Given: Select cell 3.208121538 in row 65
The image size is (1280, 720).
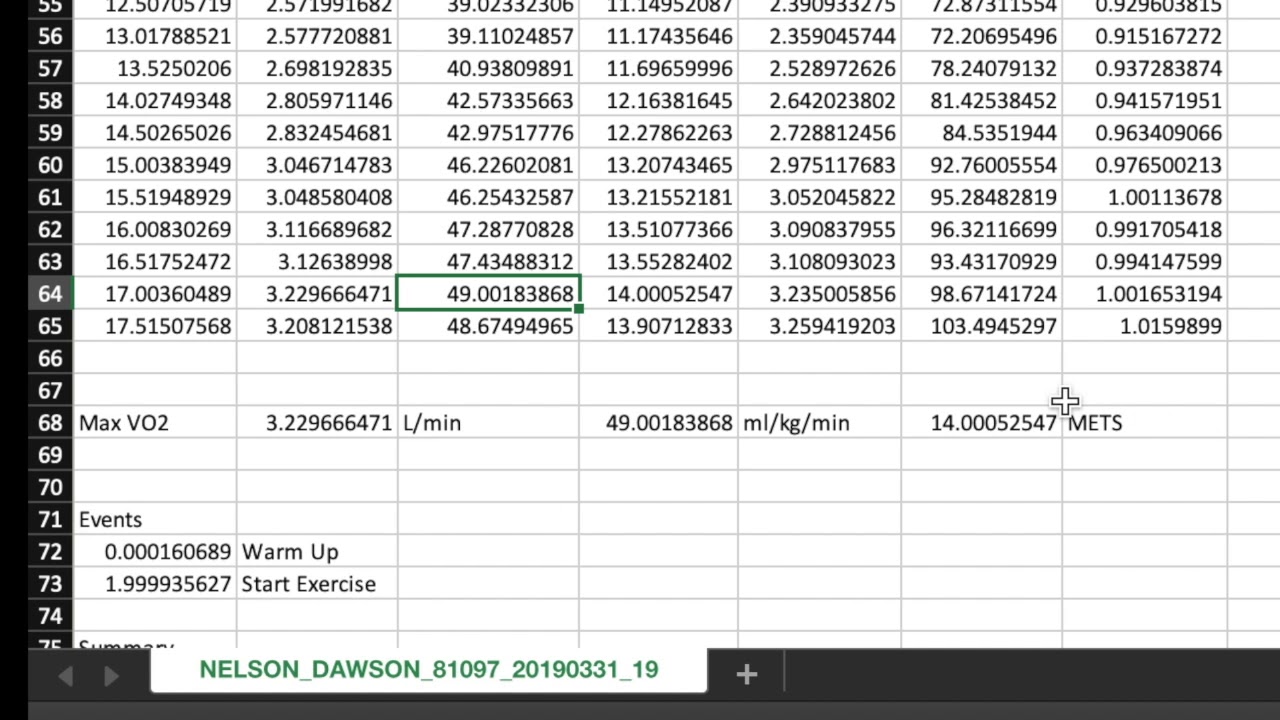Looking at the screenshot, I should tap(317, 326).
